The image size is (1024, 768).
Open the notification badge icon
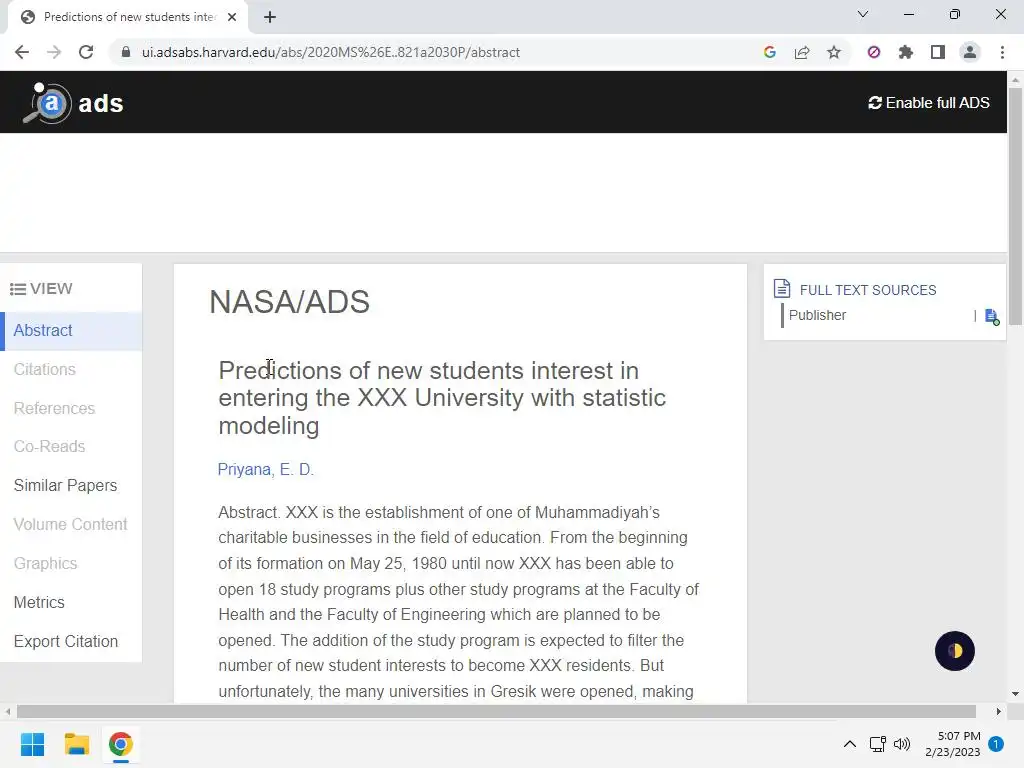(x=996, y=744)
